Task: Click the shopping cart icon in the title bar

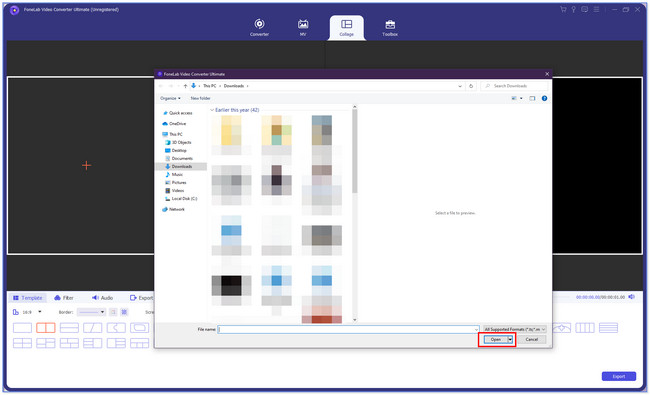Action: [x=563, y=9]
